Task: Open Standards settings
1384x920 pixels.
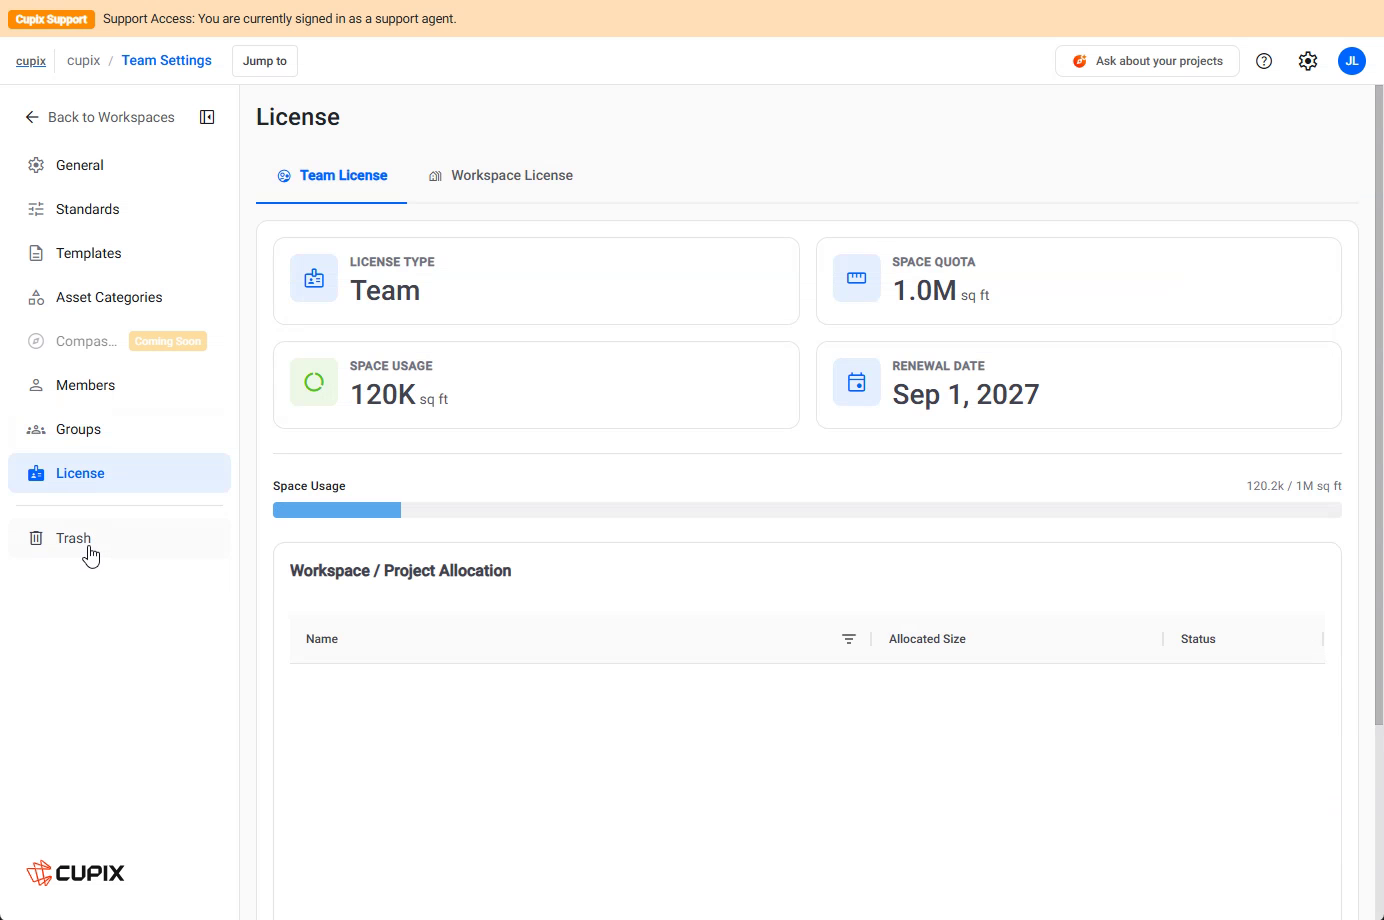Action: pos(119,209)
